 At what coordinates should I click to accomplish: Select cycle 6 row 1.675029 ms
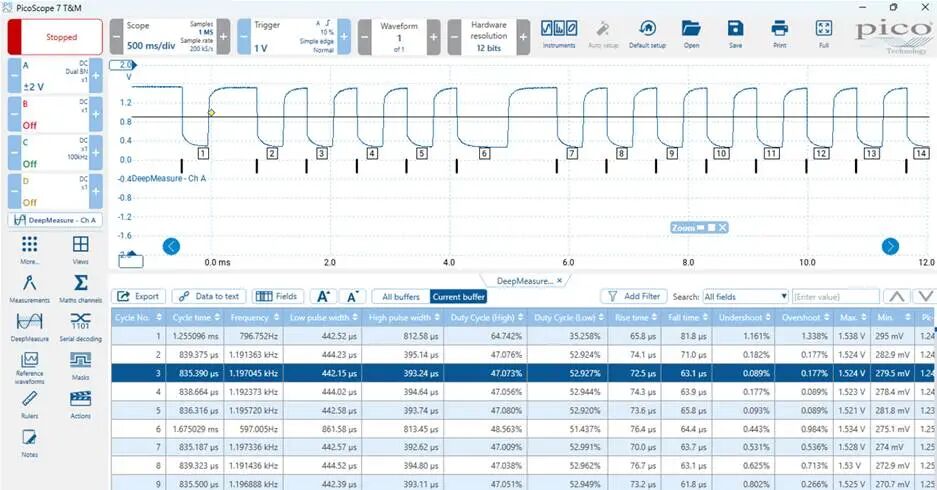pos(524,429)
